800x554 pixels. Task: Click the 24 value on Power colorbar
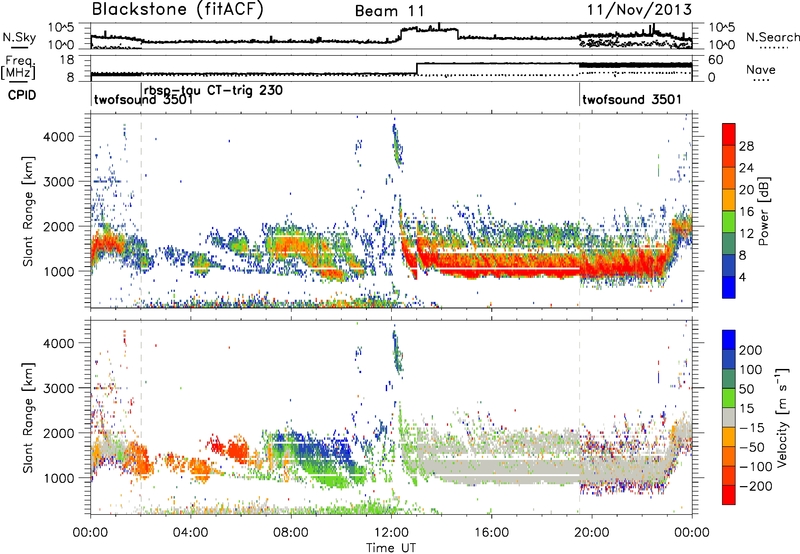point(746,168)
